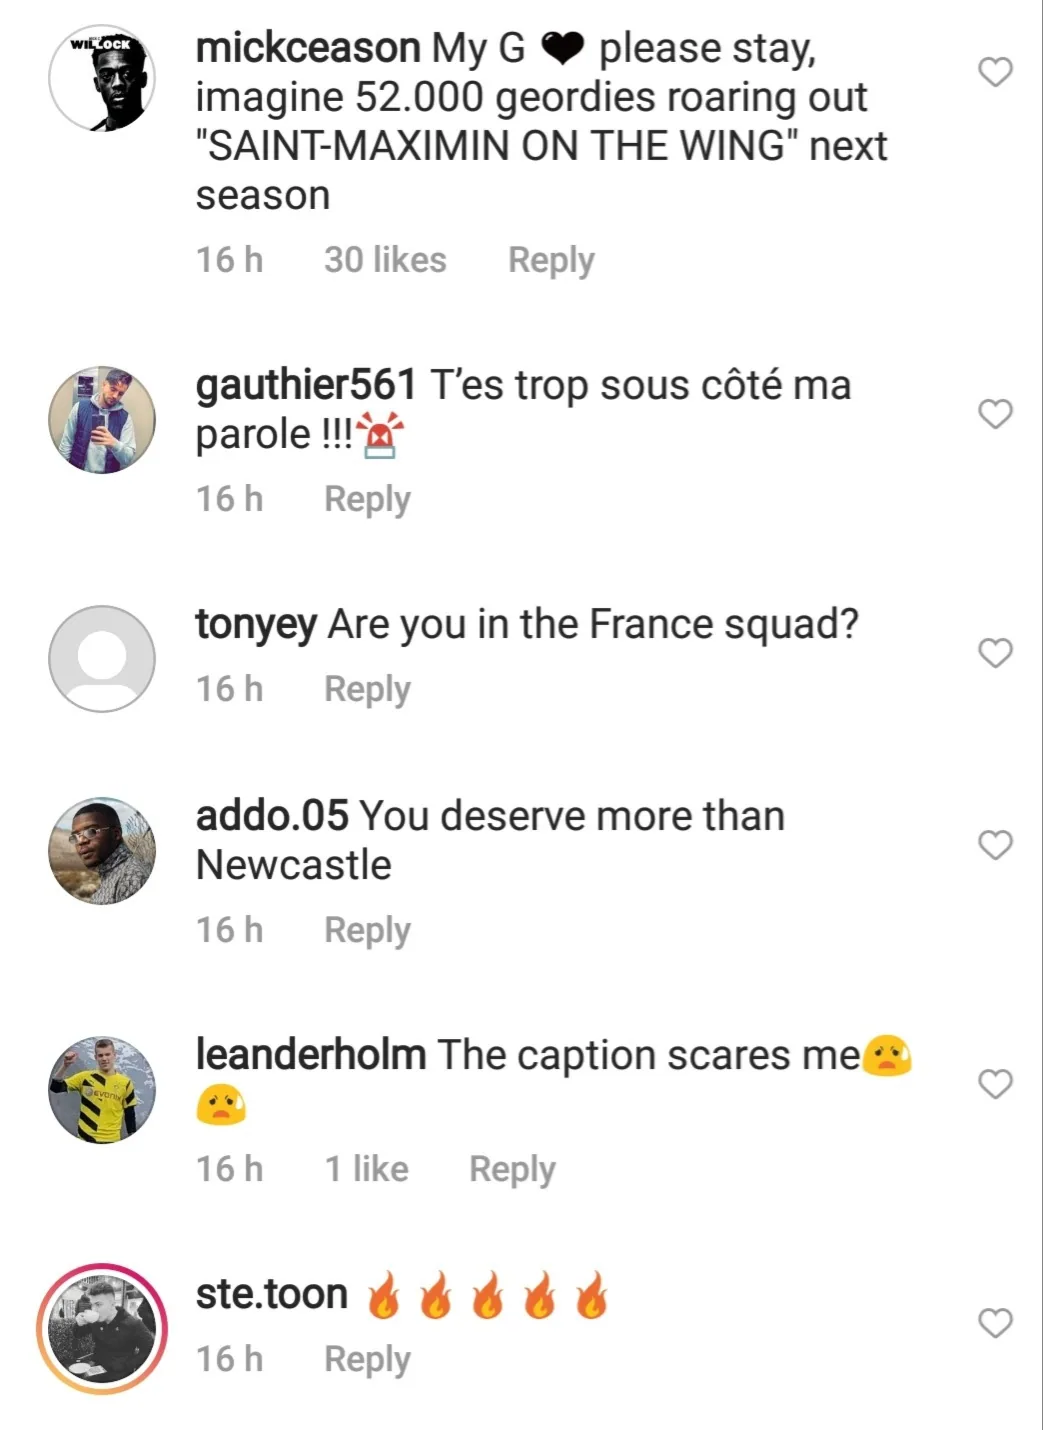Heart addo.05's comment about Newcastle
Viewport: 1043px width, 1430px height.
995,845
